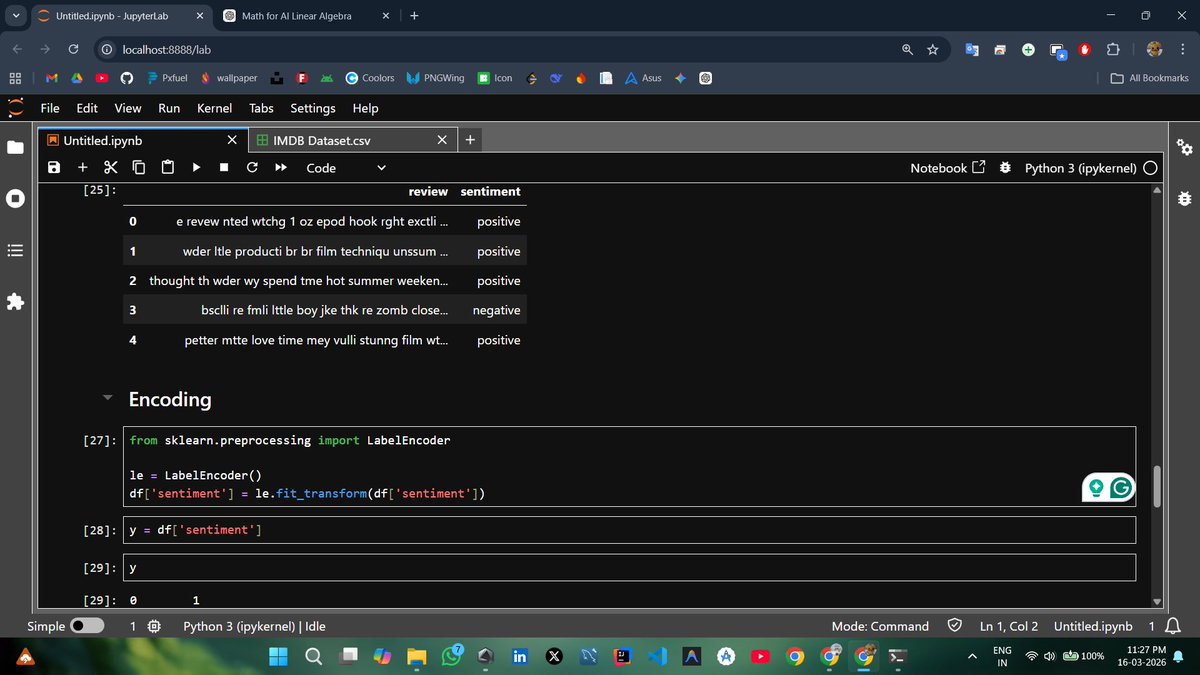Click the shield trust icon in status bar
1200x675 pixels.
click(x=955, y=626)
